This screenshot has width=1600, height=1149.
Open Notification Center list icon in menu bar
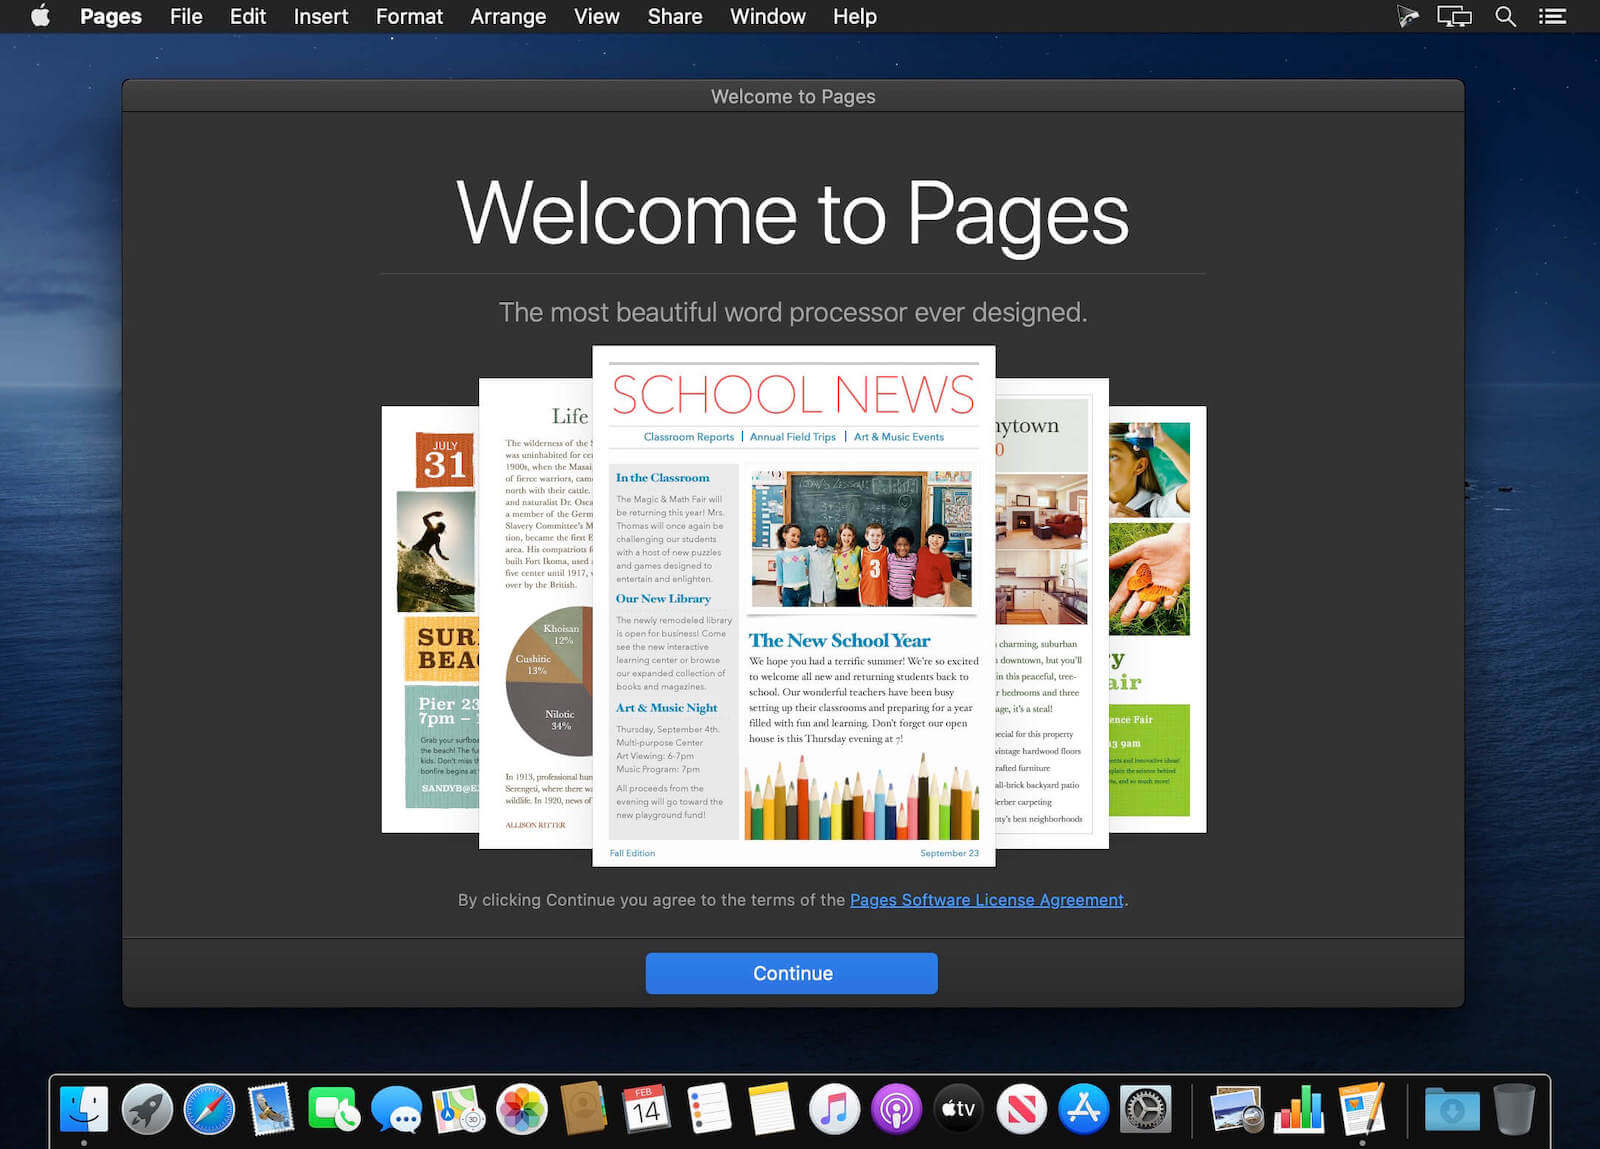pyautogui.click(x=1552, y=16)
